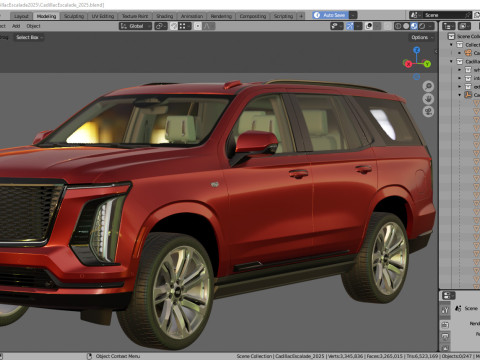Screen dimensions: 480x360
Task: Toggle viewport overlays display
Action: coord(369,26)
